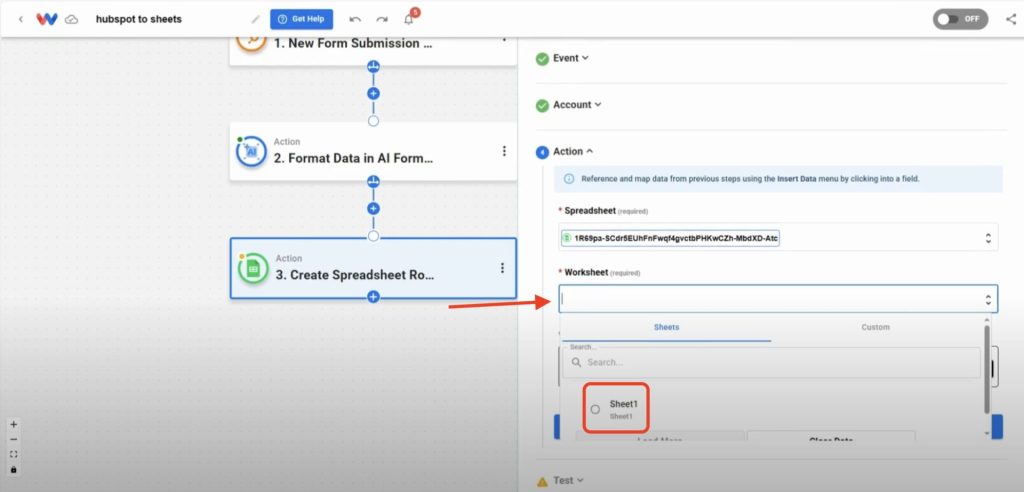The image size is (1024, 492).
Task: Click the dropdown list scrollbar
Action: point(987,369)
